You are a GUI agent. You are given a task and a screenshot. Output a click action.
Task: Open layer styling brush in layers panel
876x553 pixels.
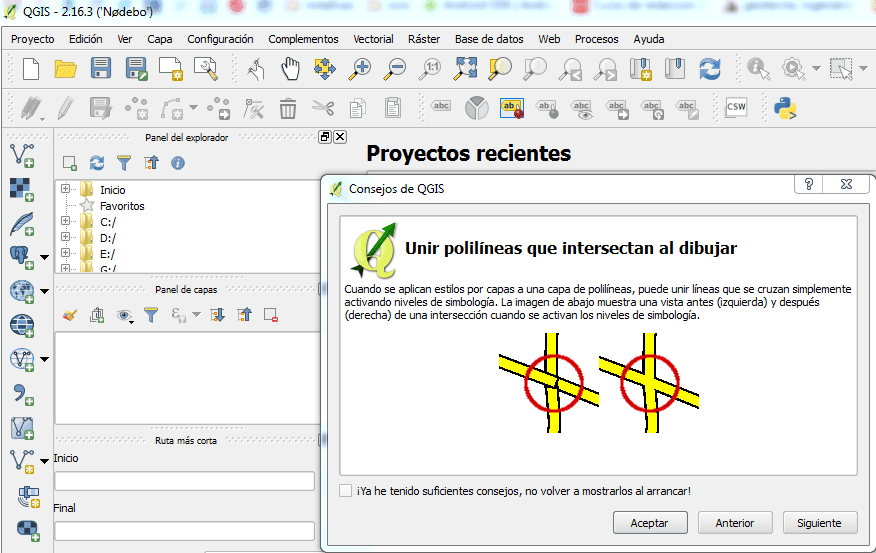coord(70,316)
